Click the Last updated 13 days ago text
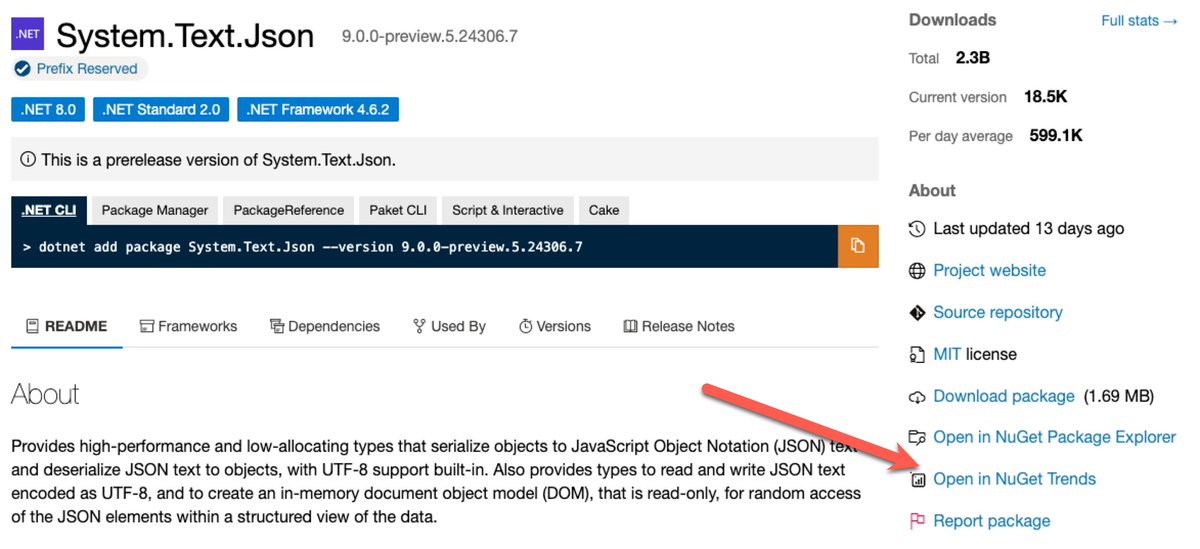The width and height of the screenshot is (1200, 549). tap(1028, 229)
